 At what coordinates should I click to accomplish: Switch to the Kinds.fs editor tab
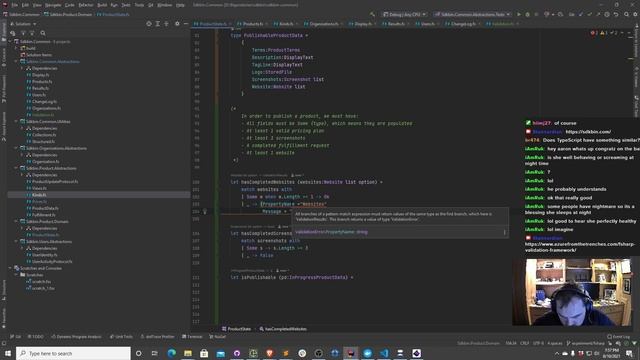click(285, 24)
